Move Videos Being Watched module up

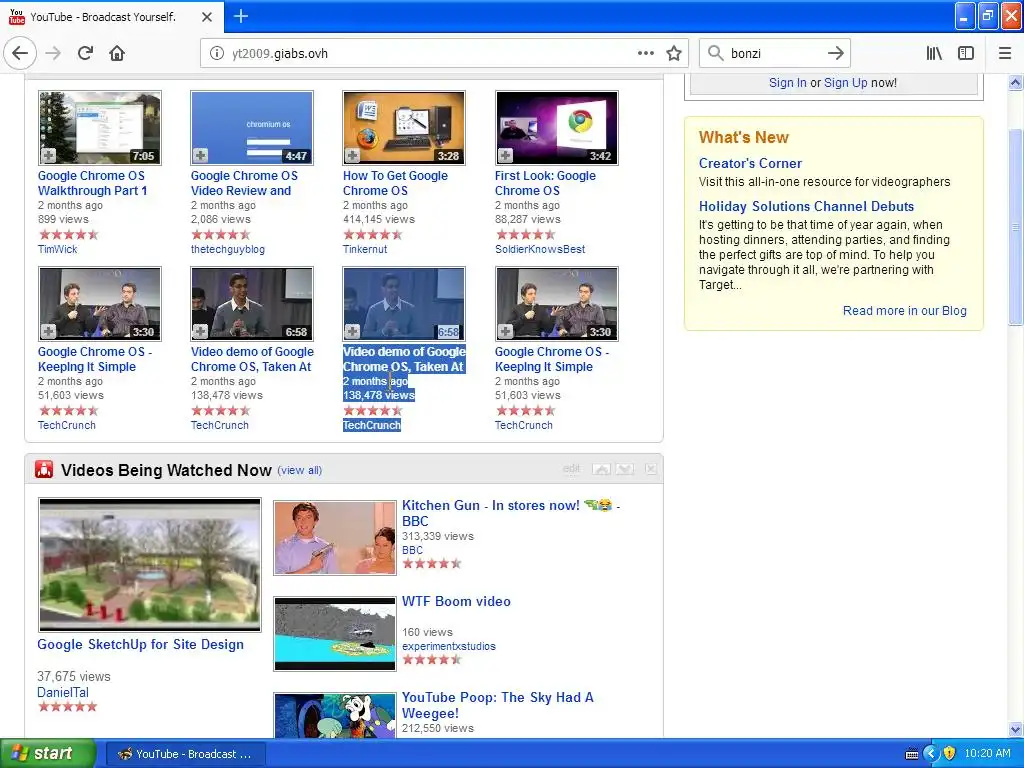601,469
